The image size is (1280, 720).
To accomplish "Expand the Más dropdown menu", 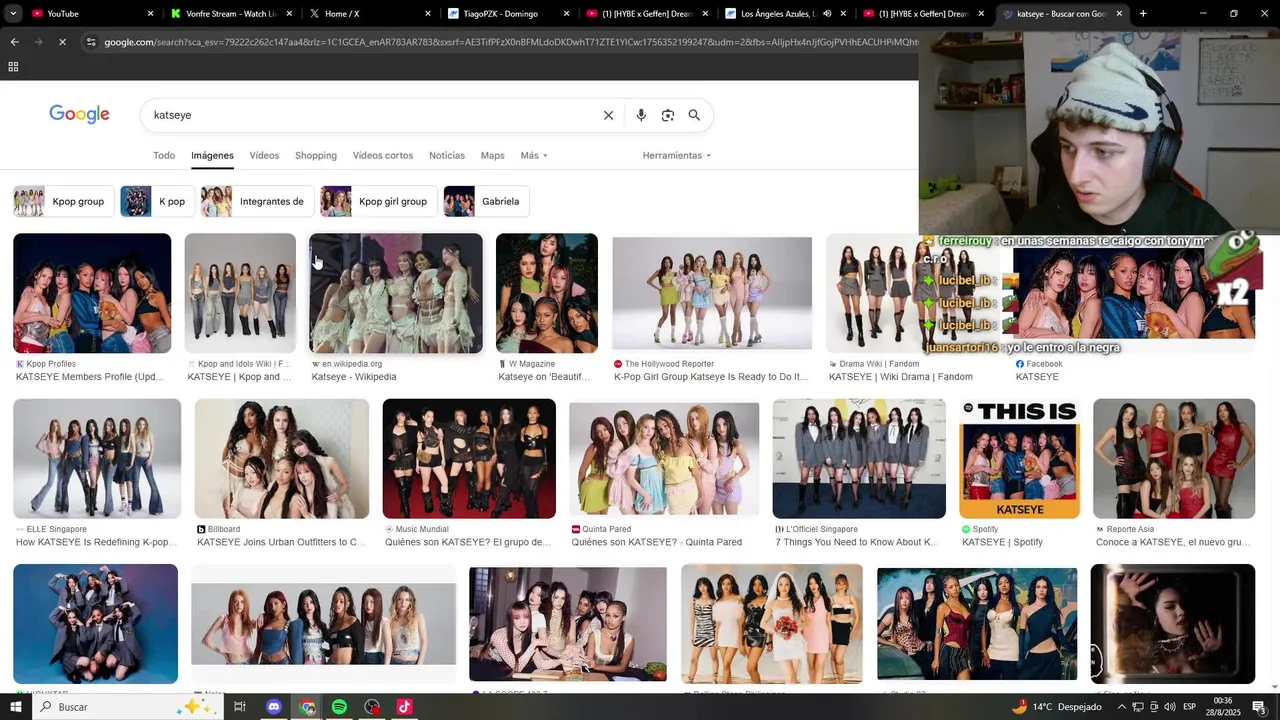I will pos(534,155).
